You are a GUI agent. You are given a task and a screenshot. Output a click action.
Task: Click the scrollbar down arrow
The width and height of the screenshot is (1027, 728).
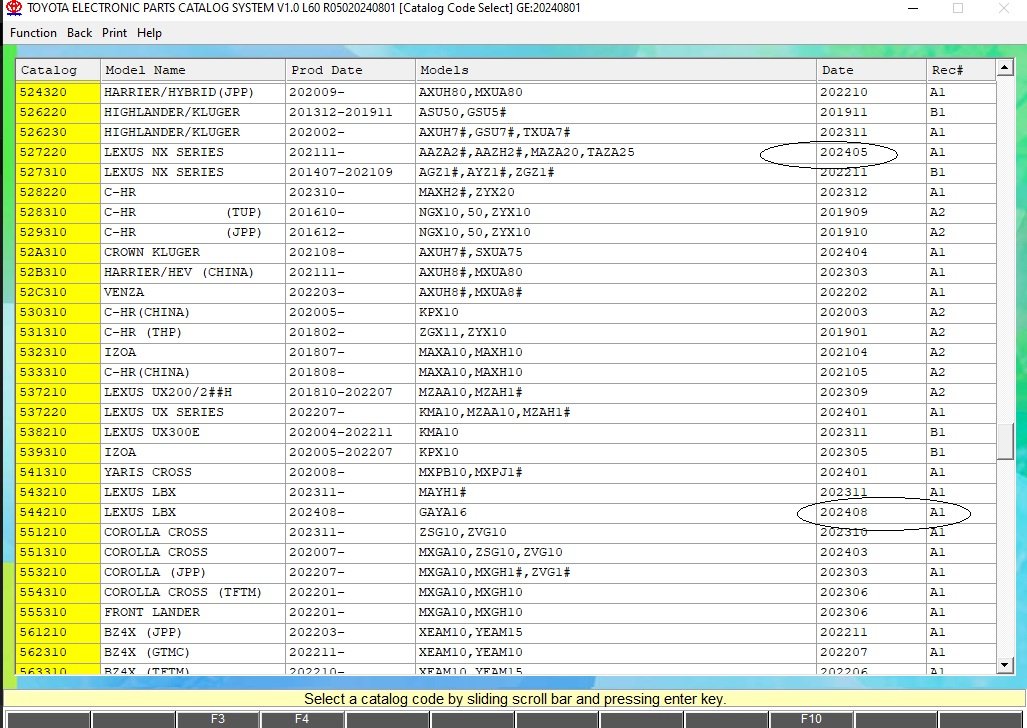1005,664
